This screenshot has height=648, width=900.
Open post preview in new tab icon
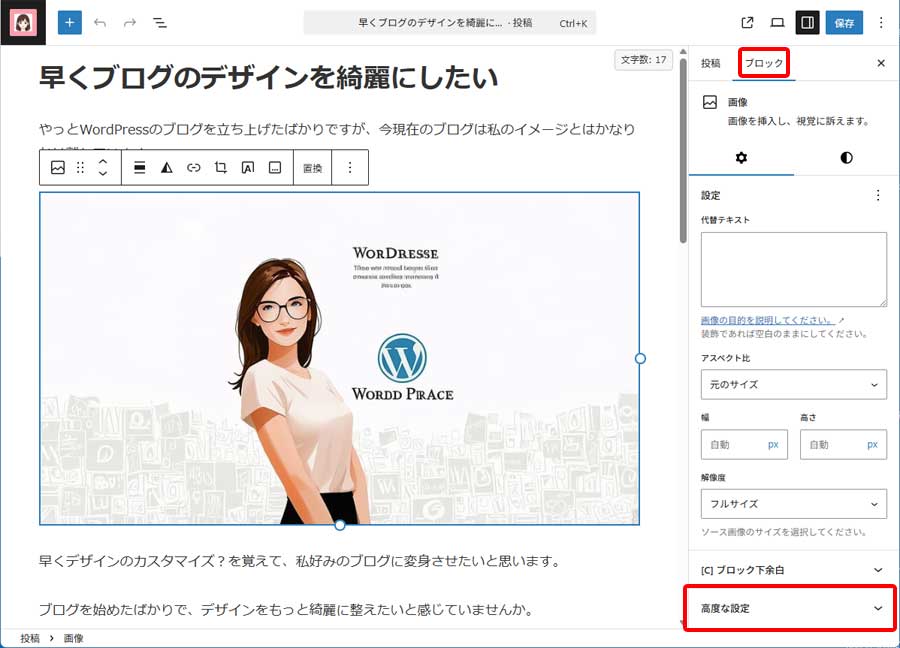(747, 22)
